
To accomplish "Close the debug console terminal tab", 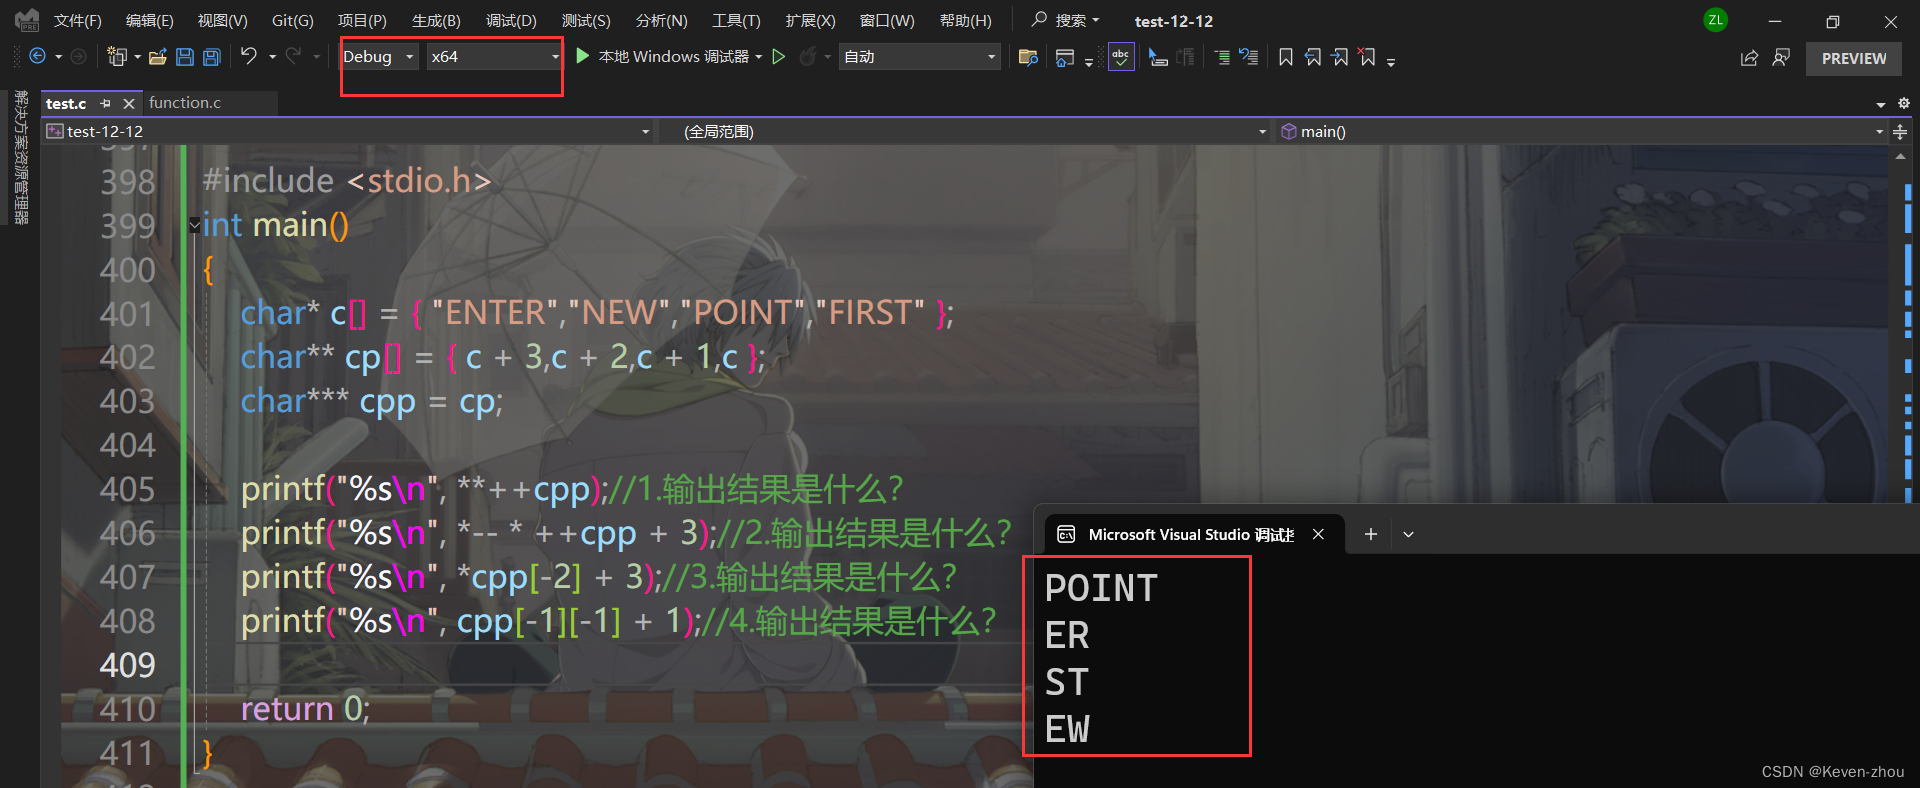I will click(1318, 534).
